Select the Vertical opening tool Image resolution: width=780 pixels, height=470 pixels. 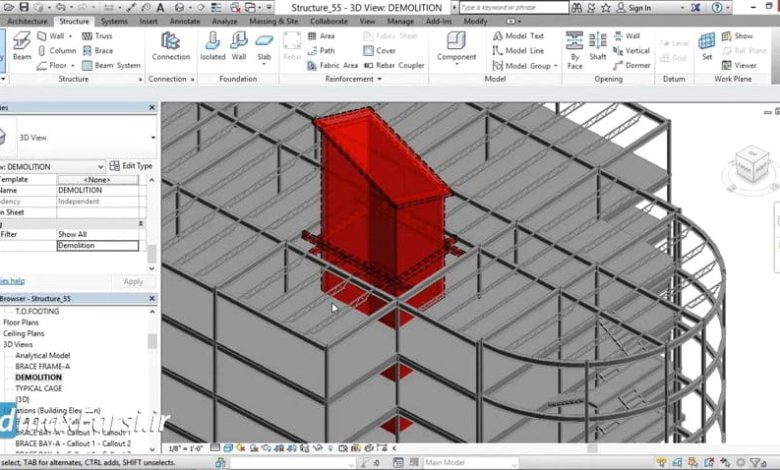(631, 51)
